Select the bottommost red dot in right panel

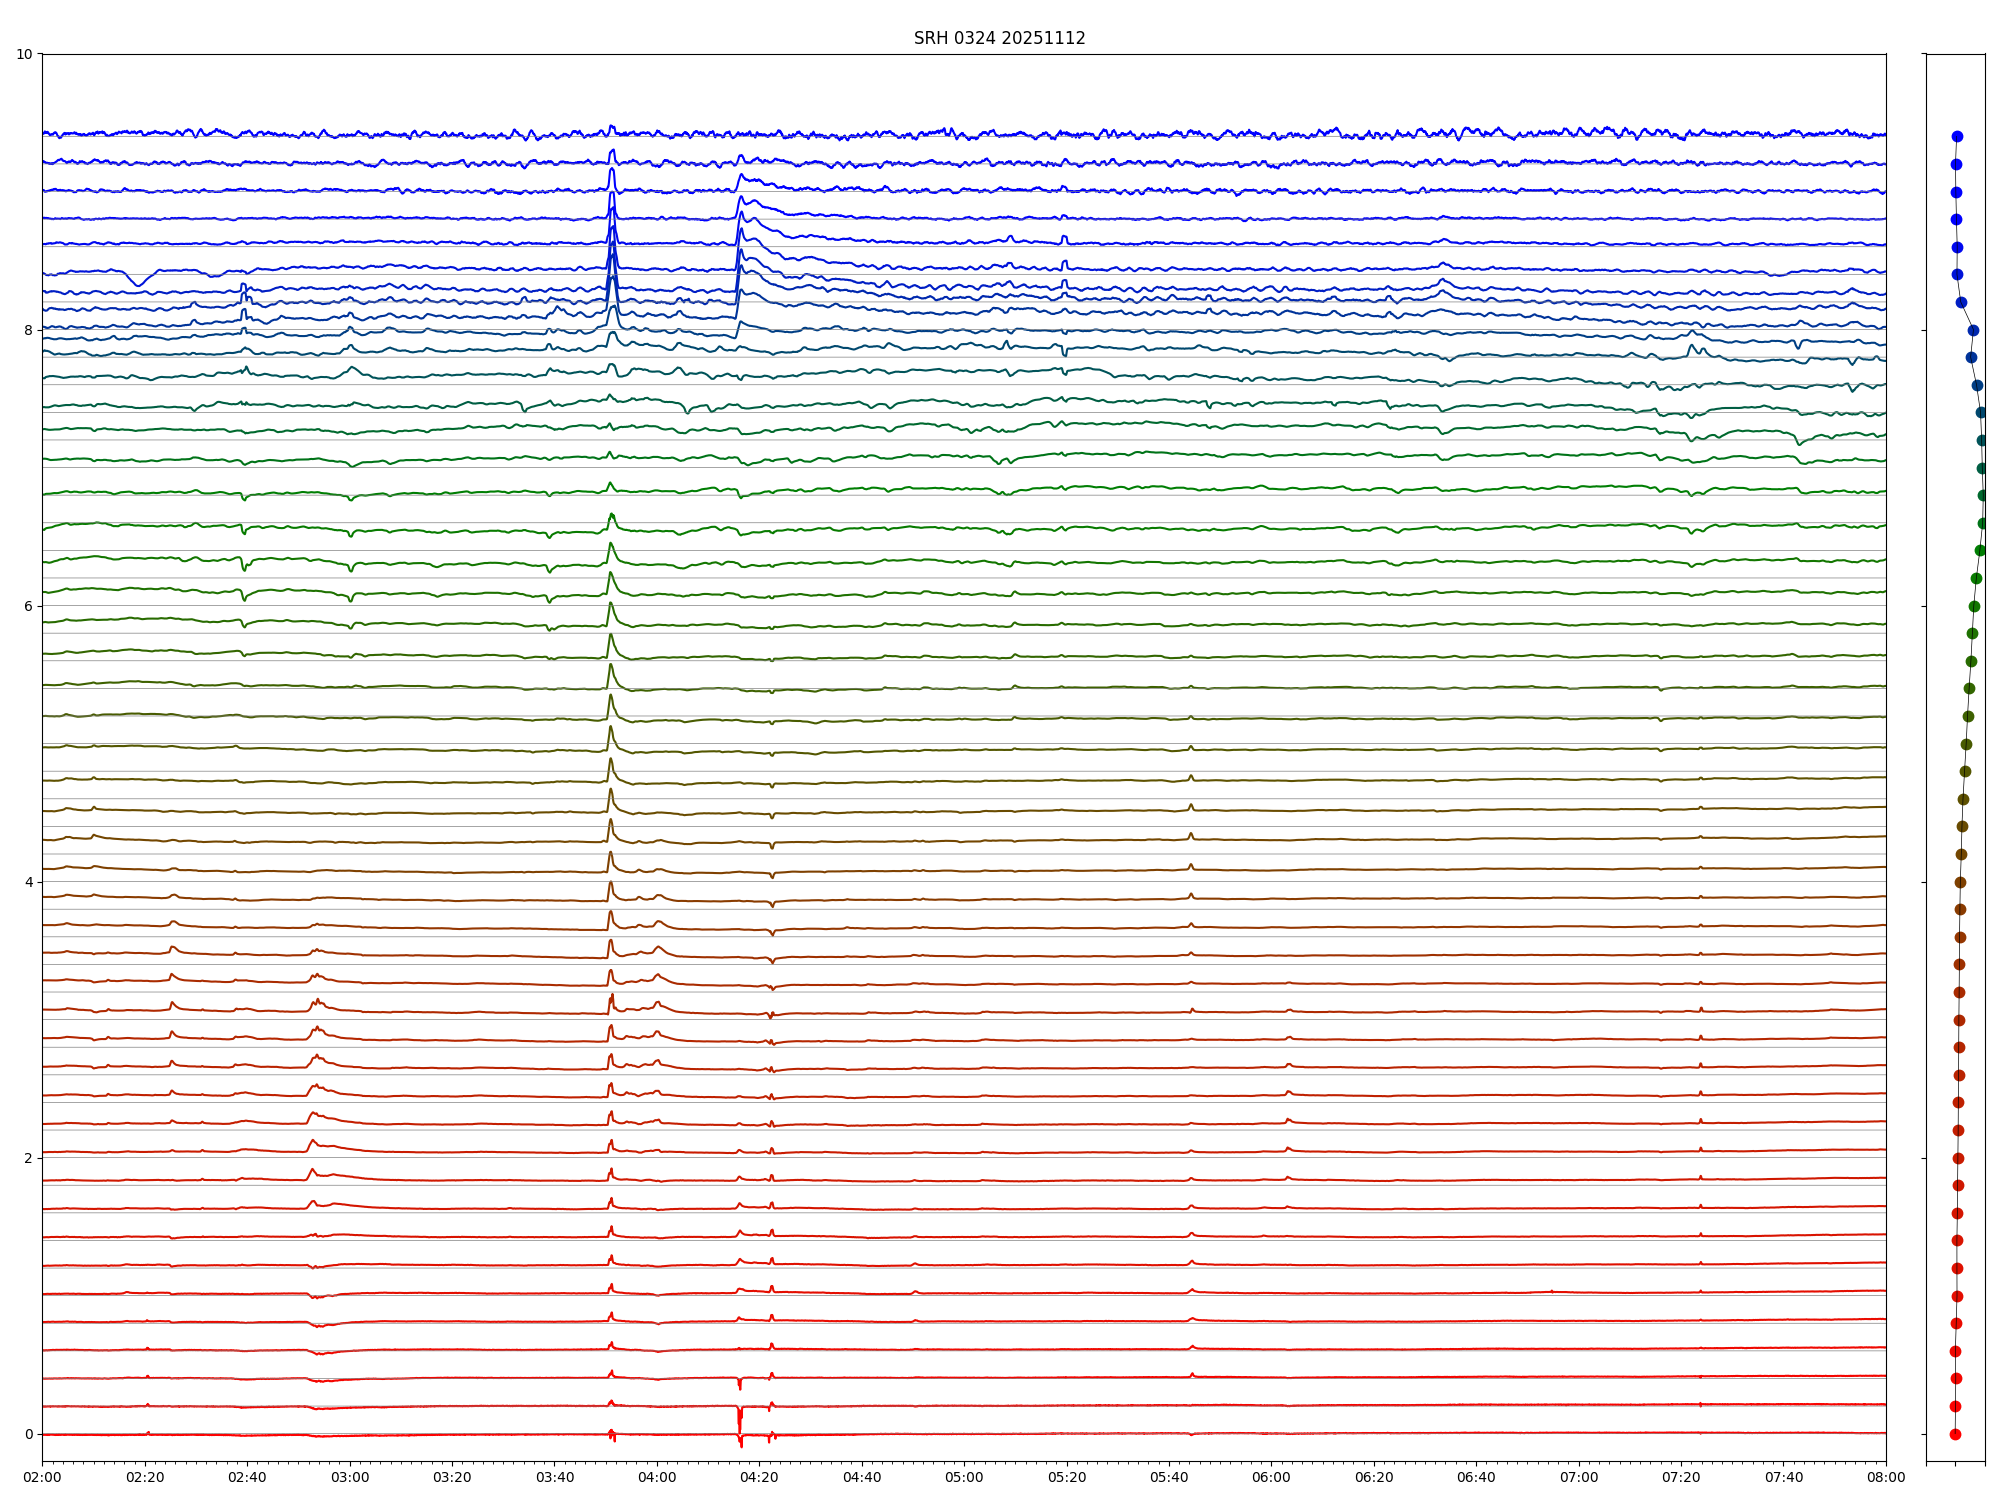1955,1434
